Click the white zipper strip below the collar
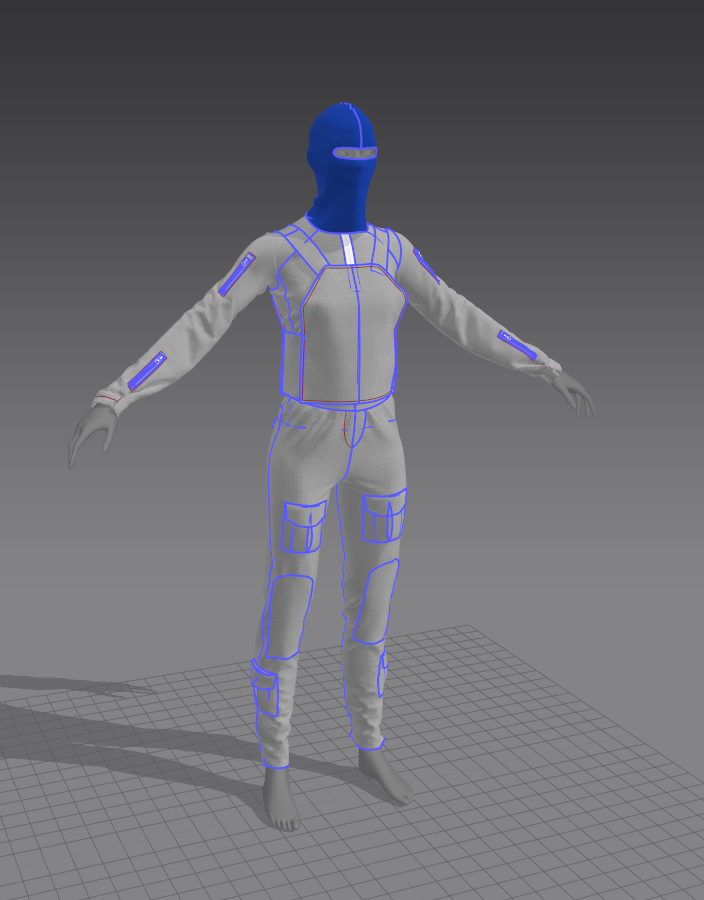The width and height of the screenshot is (704, 900). [348, 249]
